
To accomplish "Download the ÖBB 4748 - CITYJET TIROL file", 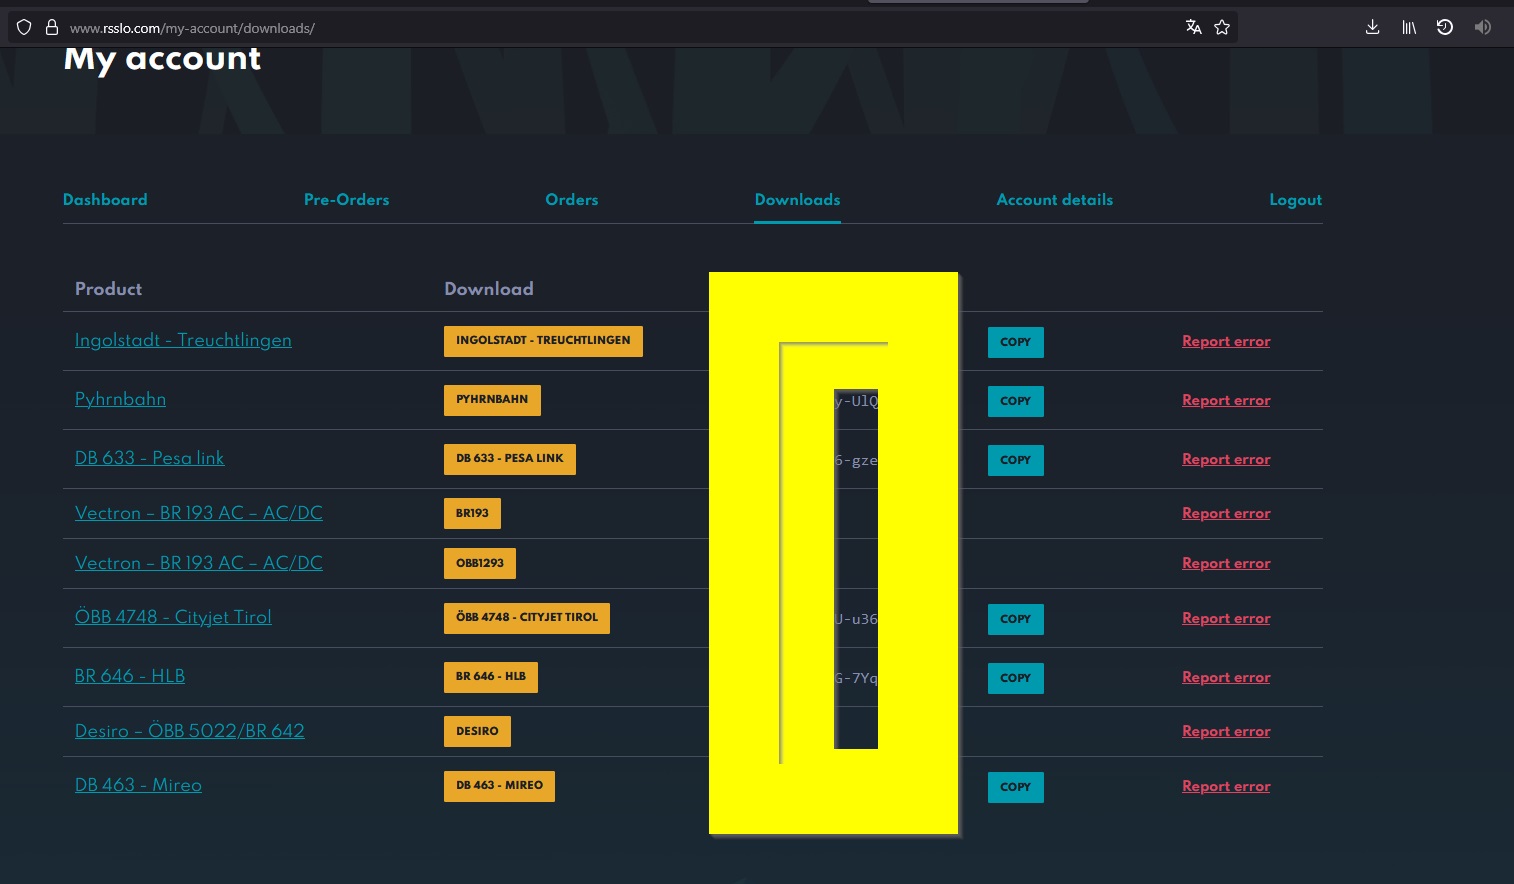I will pos(527,618).
